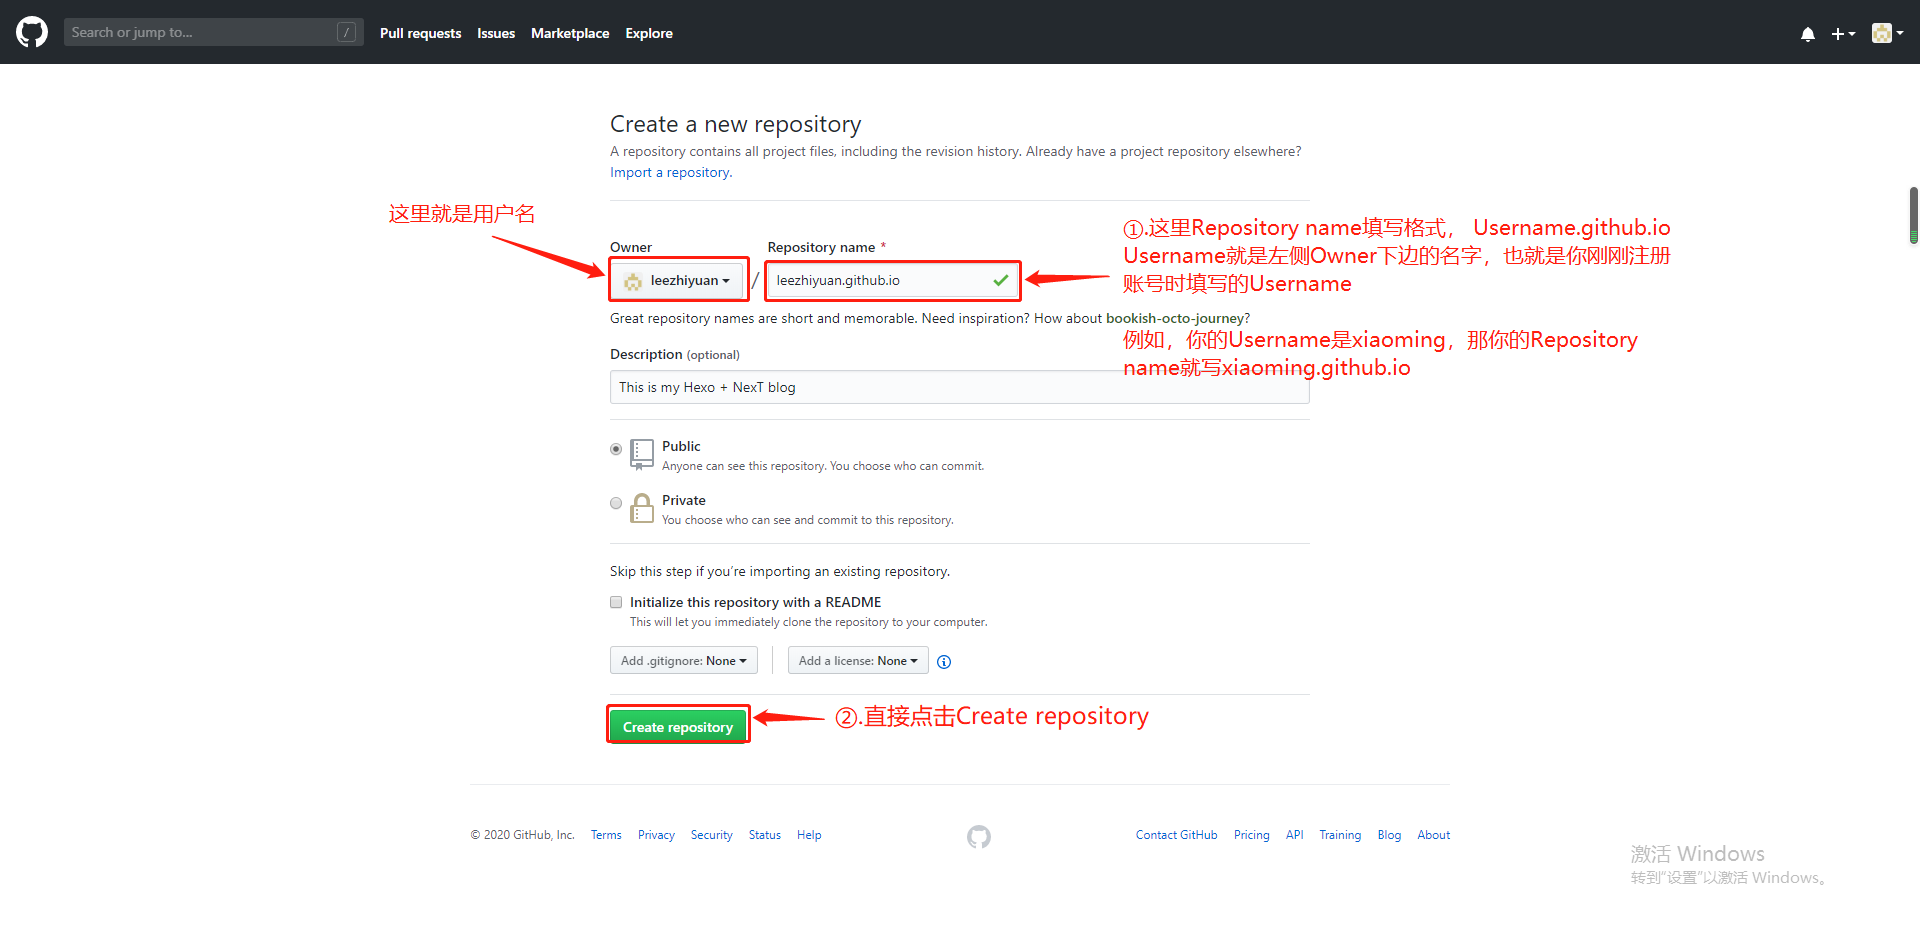
Task: Select the Private radio button
Action: pos(616,503)
